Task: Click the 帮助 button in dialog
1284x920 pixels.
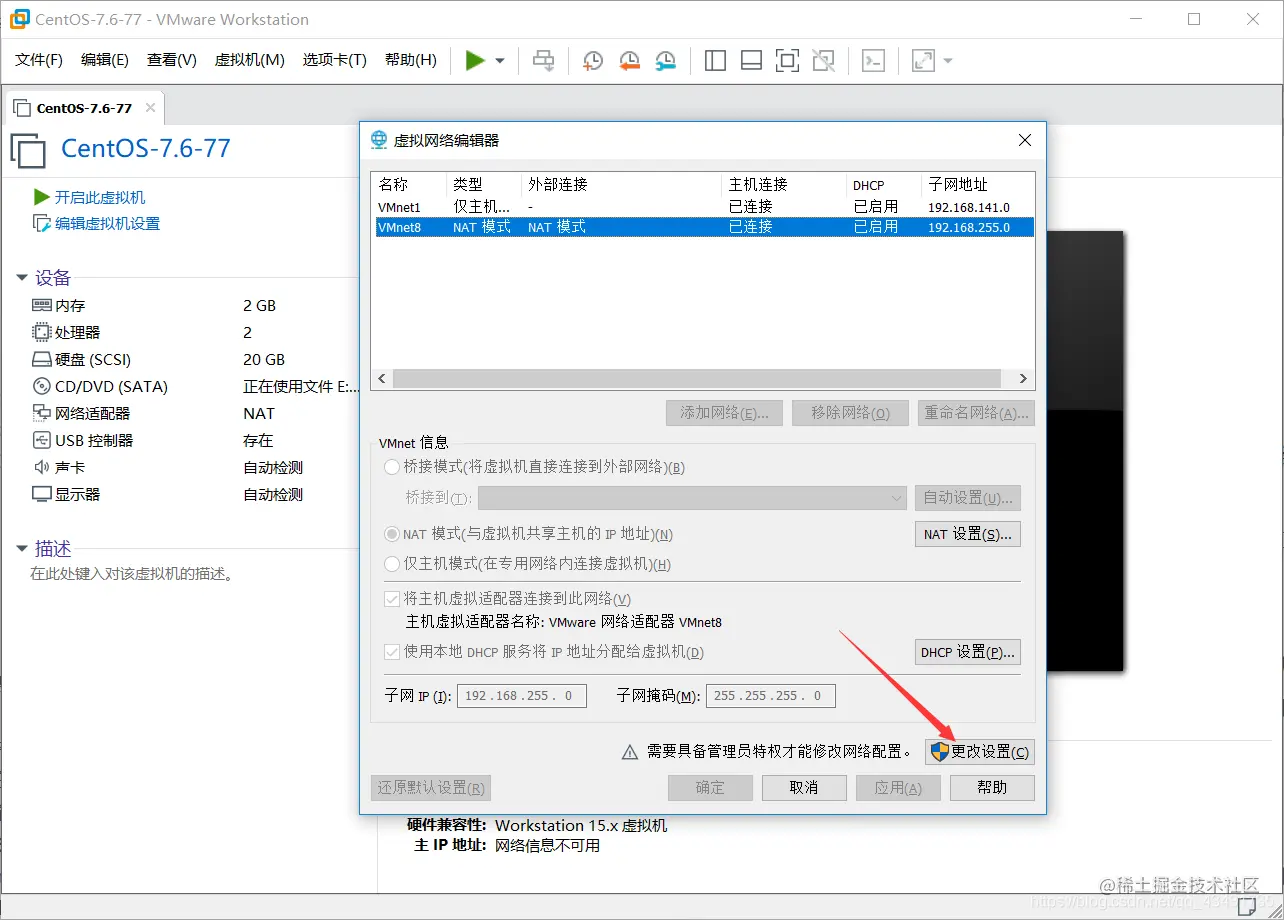Action: 992,787
